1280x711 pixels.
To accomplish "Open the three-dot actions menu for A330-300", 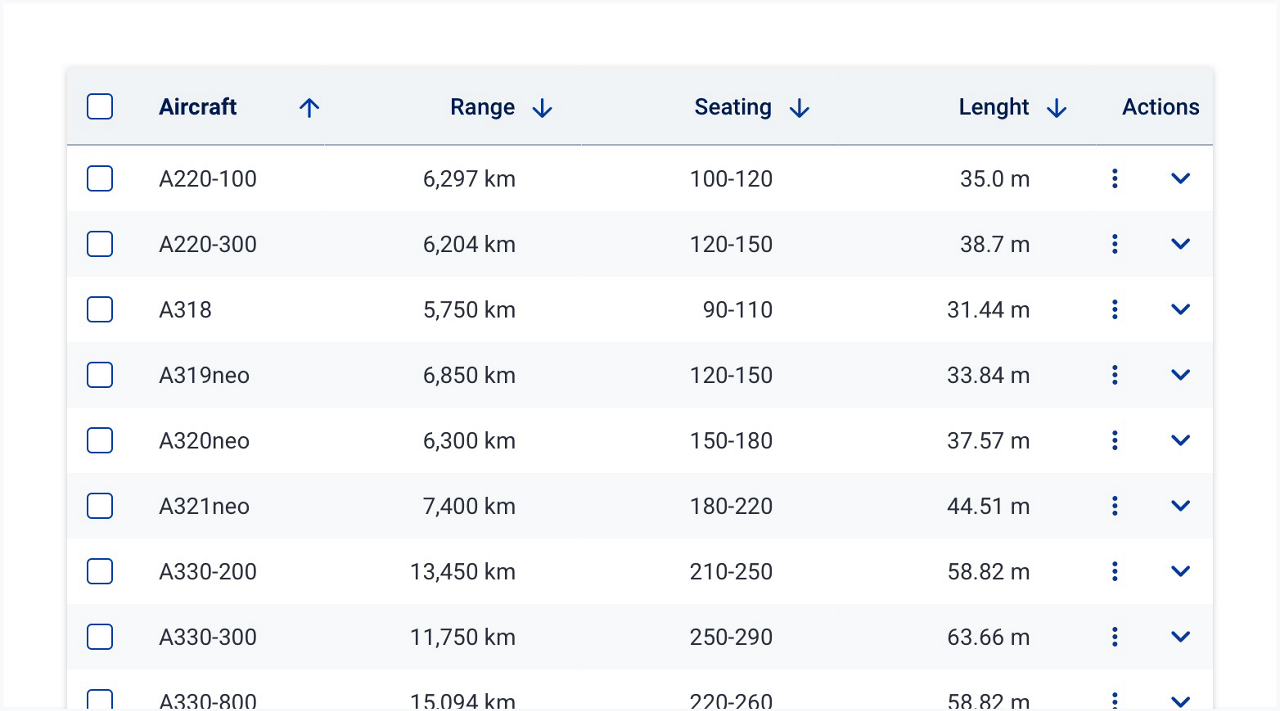I will 1114,636.
